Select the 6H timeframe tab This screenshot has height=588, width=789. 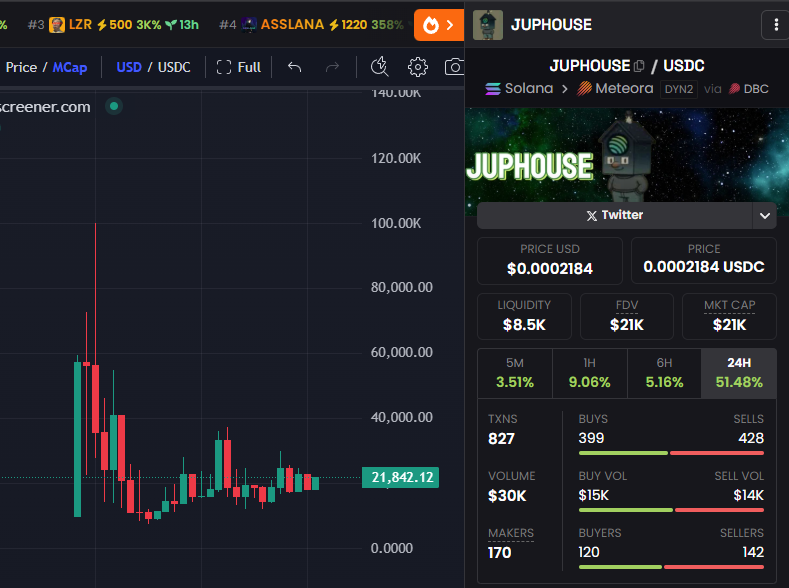(664, 373)
